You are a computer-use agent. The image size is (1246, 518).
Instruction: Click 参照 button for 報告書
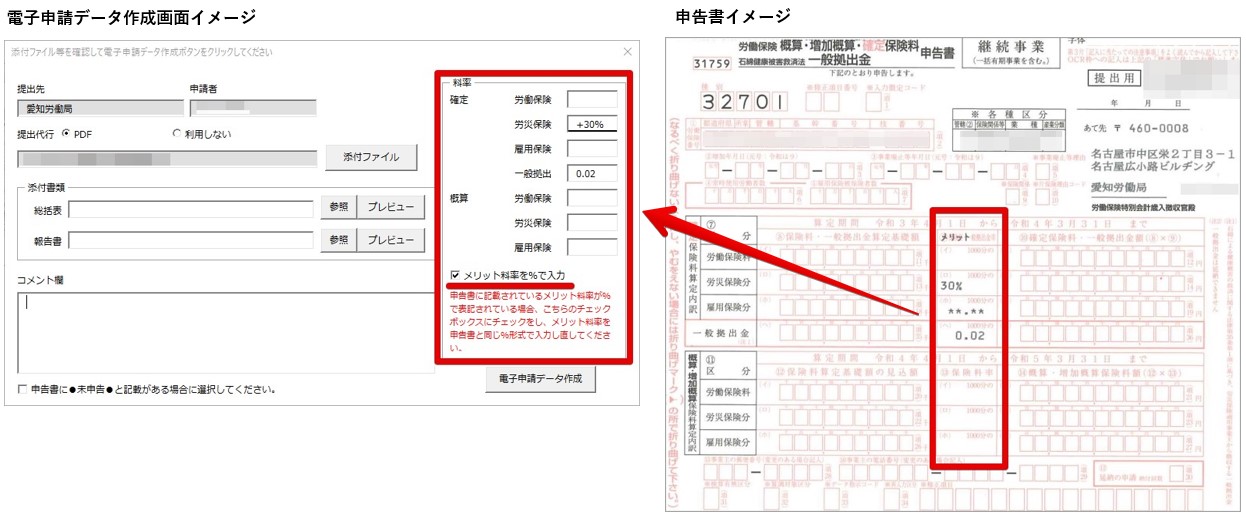337,240
